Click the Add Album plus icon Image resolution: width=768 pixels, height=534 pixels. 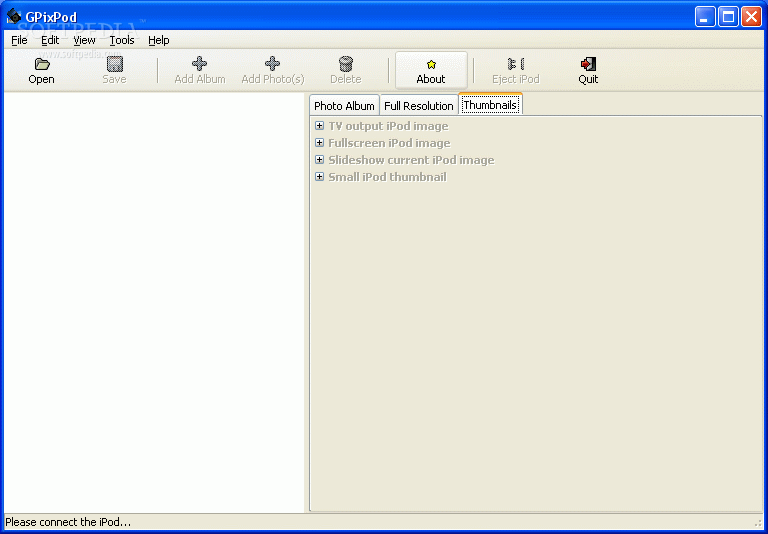tap(199, 64)
